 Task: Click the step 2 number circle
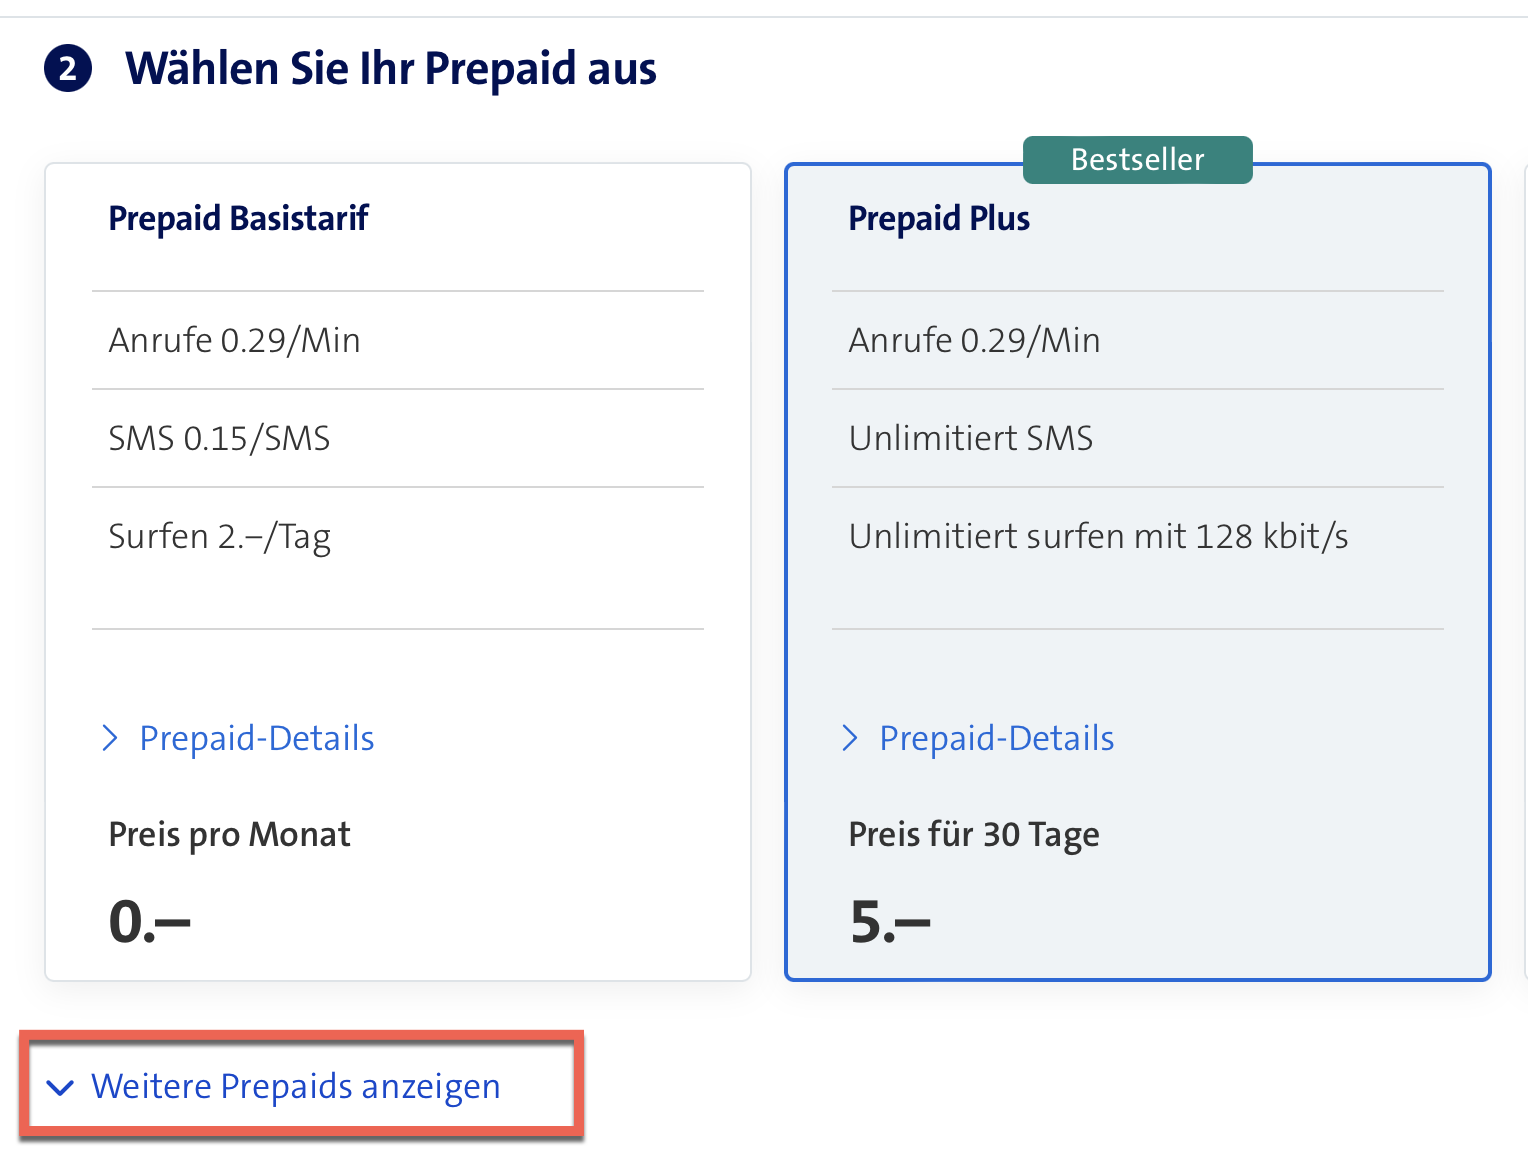(68, 70)
